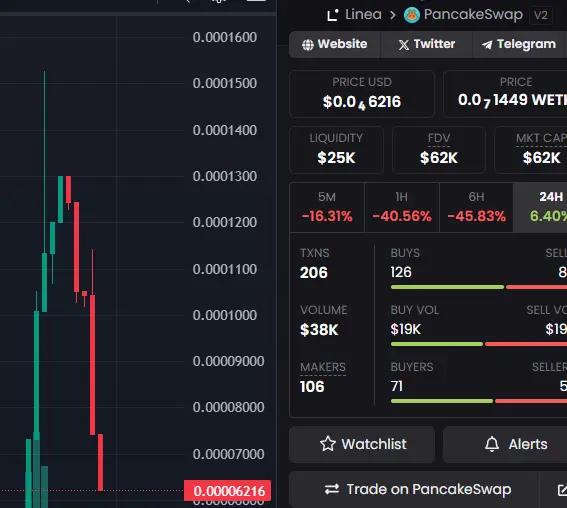
Task: Select the PancakeSwap DEX breadcrumb
Action: pyautogui.click(x=463, y=15)
